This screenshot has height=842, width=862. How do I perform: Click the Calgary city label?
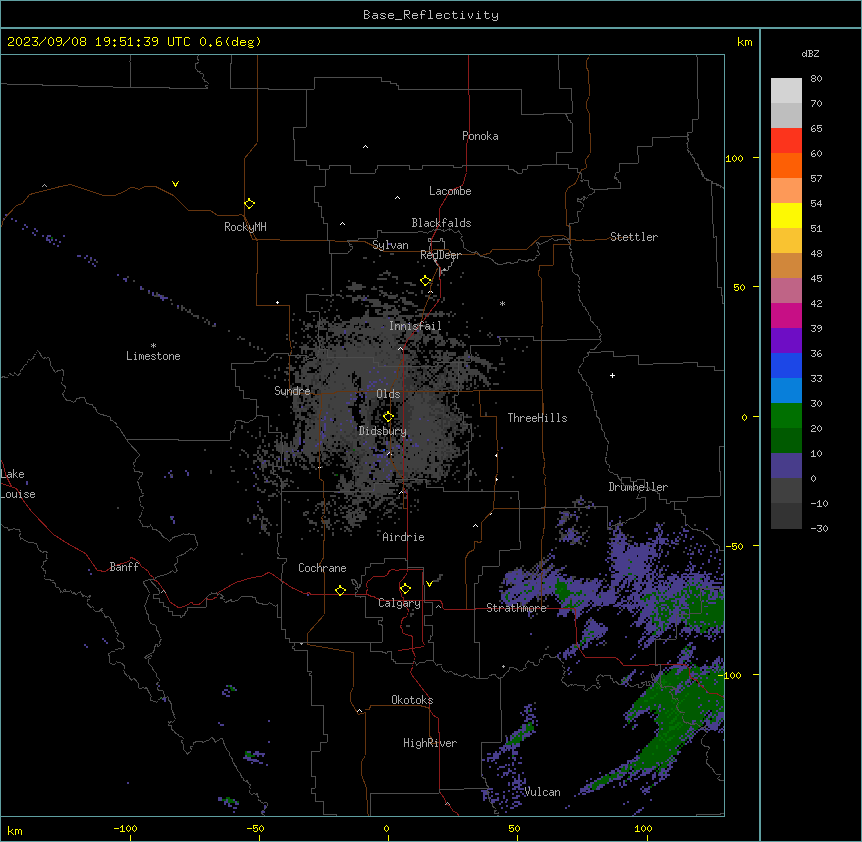pos(400,603)
